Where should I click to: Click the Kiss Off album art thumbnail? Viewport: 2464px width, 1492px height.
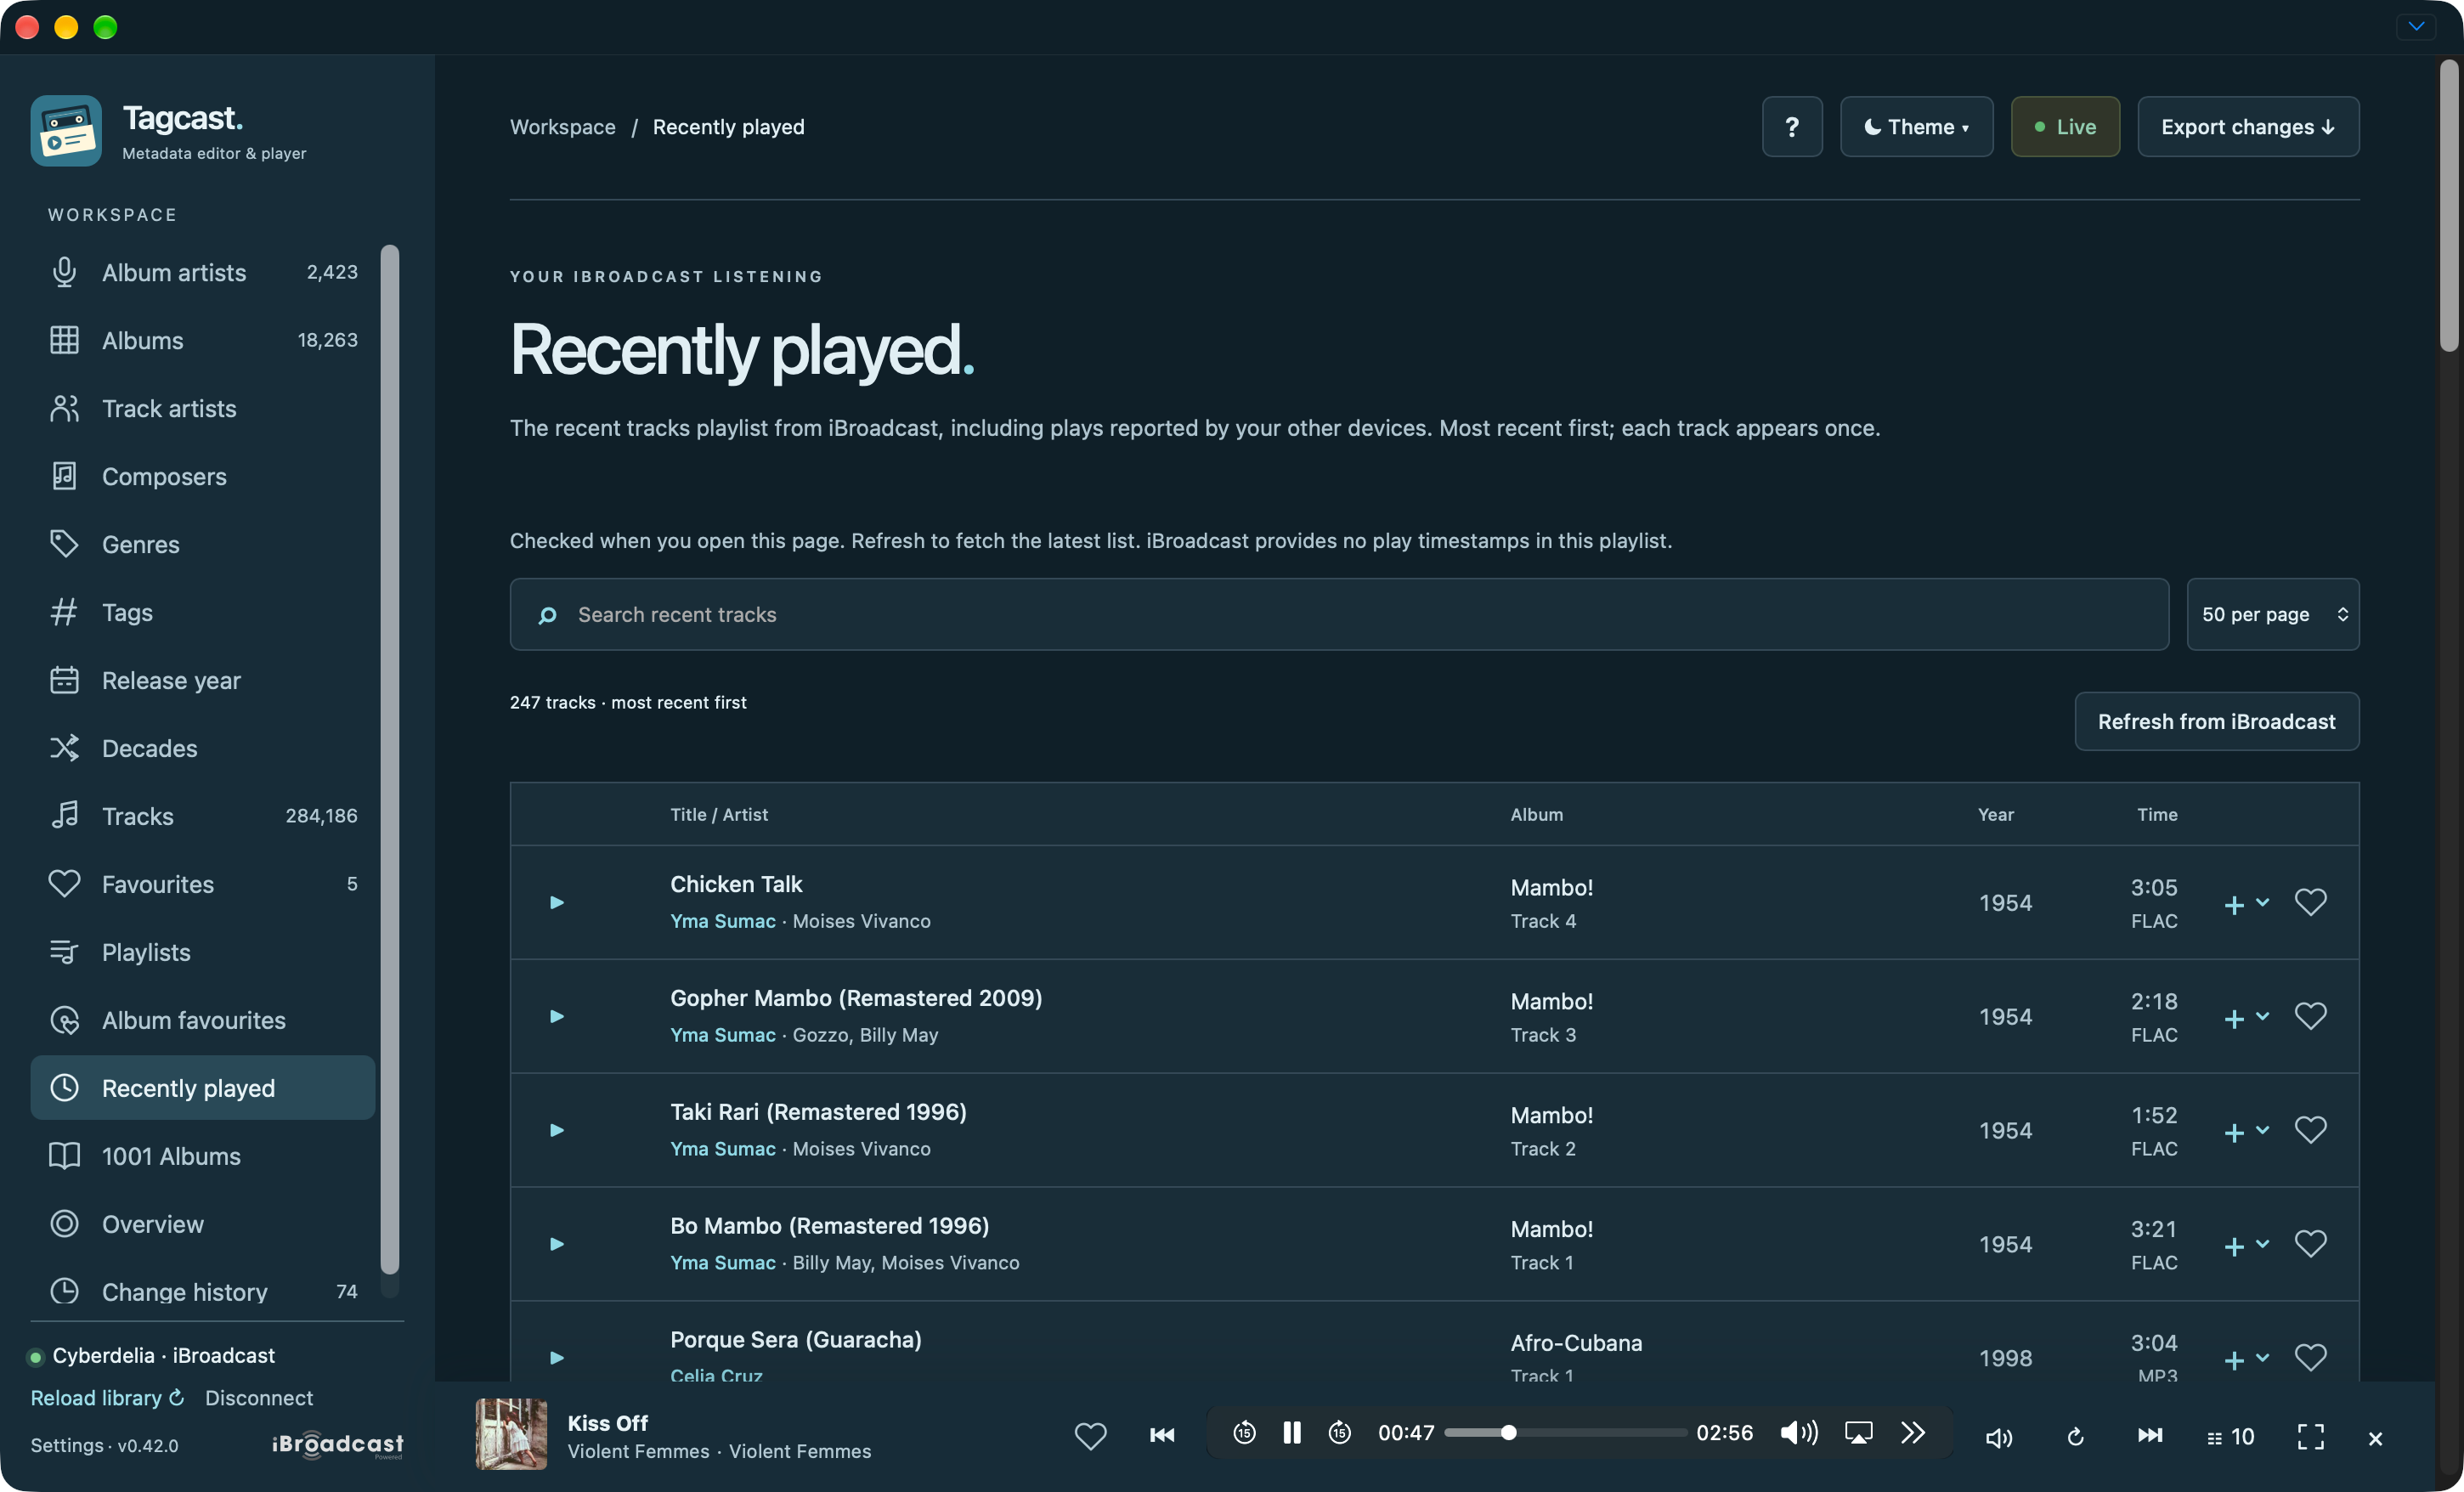click(511, 1434)
